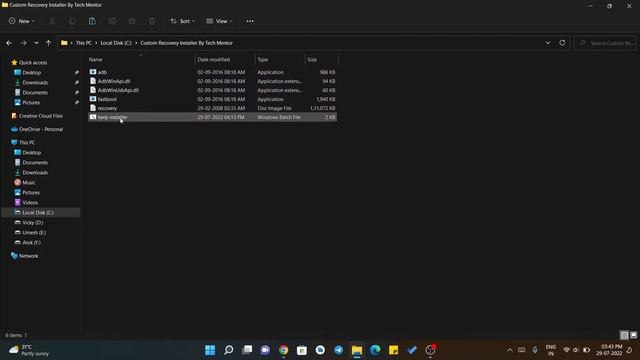Go up one folder level
The width and height of the screenshot is (640, 360).
pos(48,43)
